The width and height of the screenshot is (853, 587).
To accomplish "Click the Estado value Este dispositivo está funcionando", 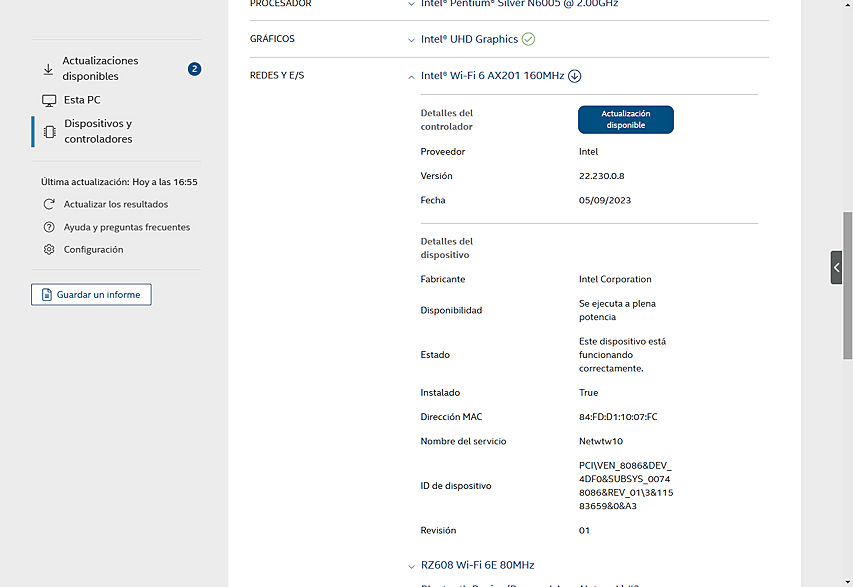I will click(x=622, y=355).
